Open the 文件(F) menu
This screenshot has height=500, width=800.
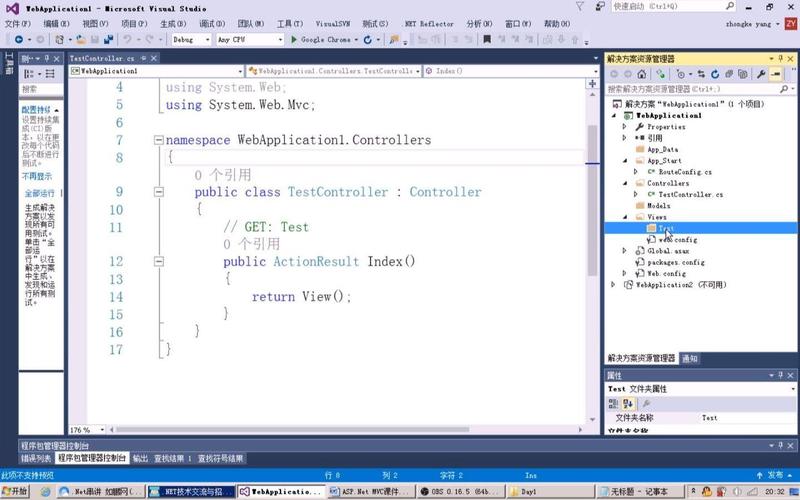pyautogui.click(x=18, y=23)
